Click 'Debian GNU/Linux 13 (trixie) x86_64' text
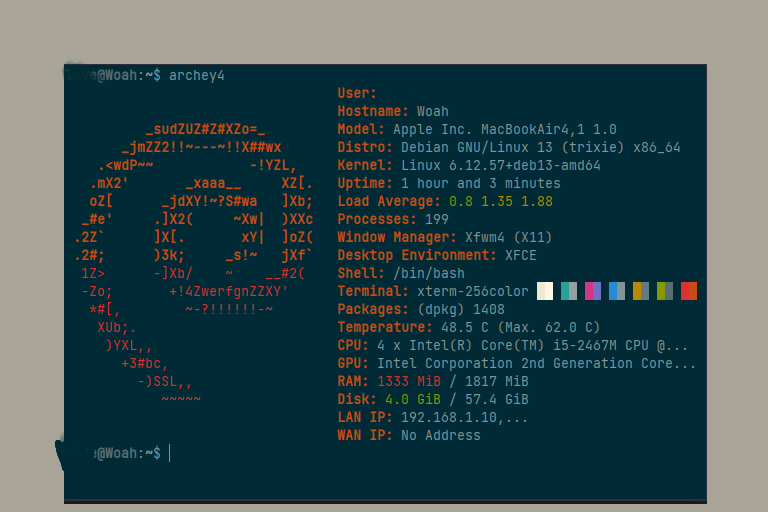 541,147
